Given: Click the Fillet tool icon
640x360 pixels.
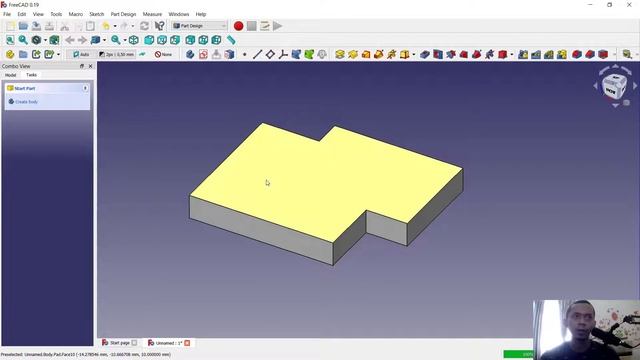Looking at the screenshot, I should (x=577, y=54).
